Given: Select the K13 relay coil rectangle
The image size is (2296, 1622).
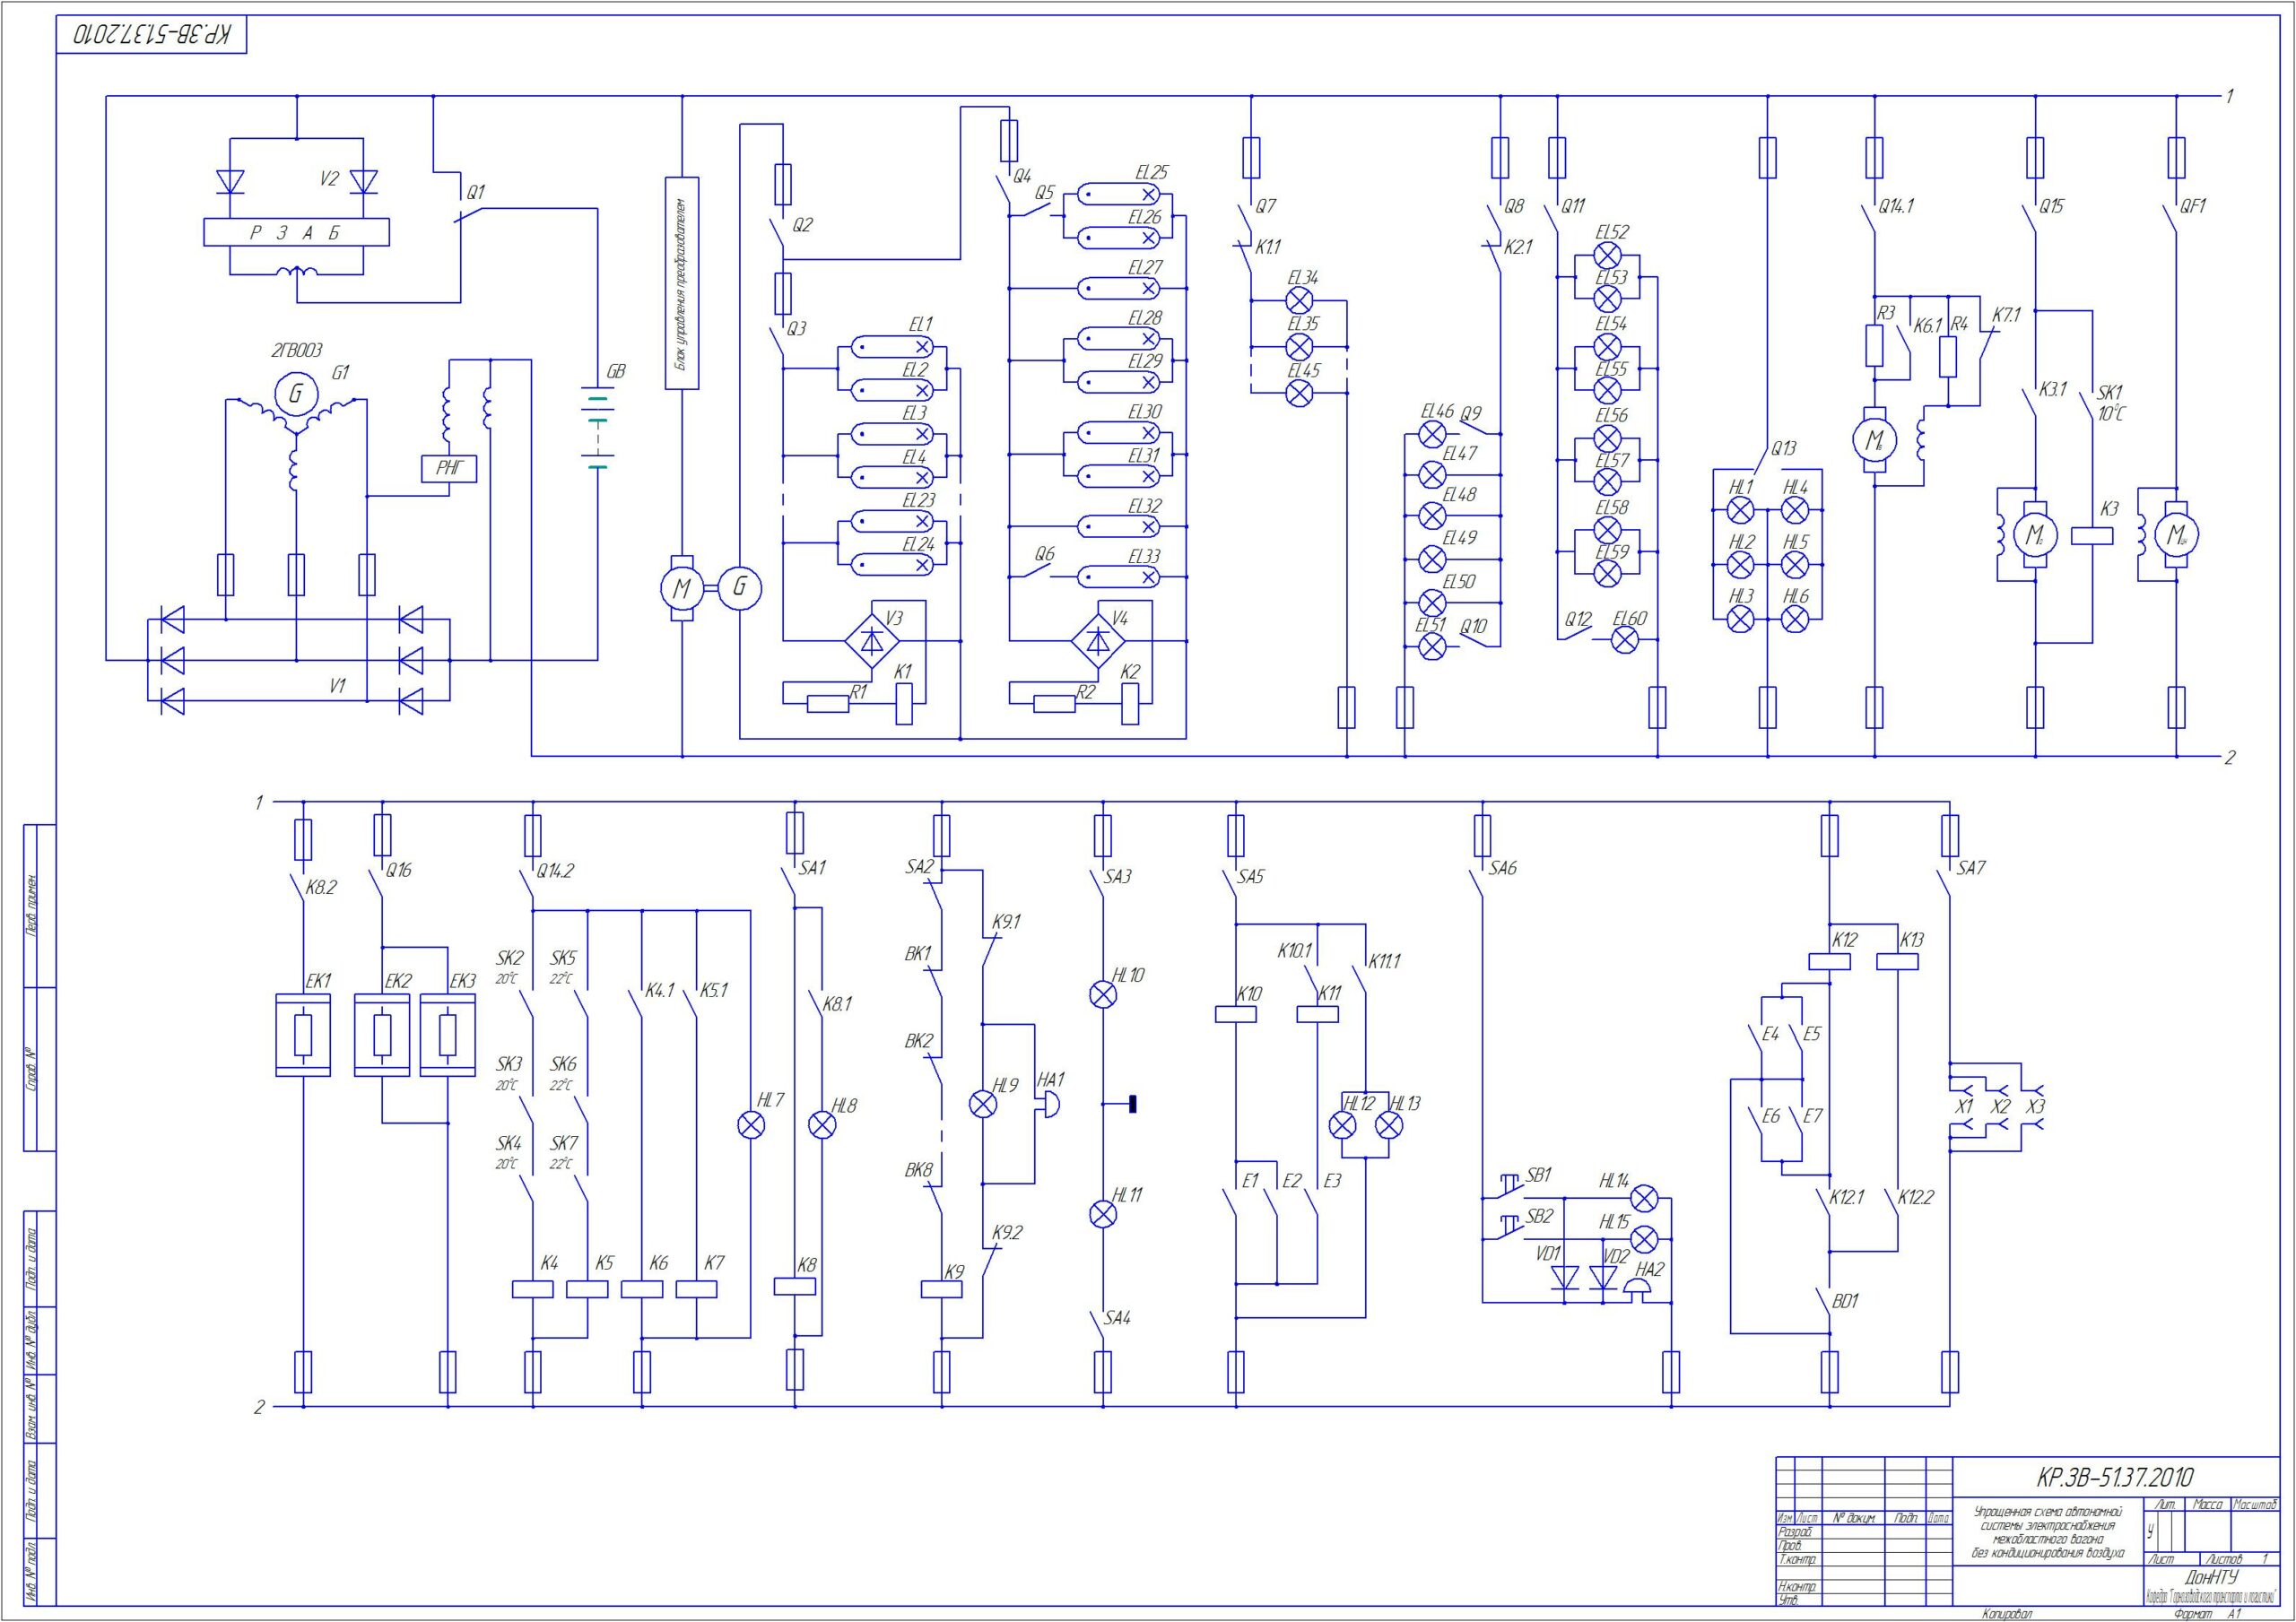Looking at the screenshot, I should (x=1897, y=962).
